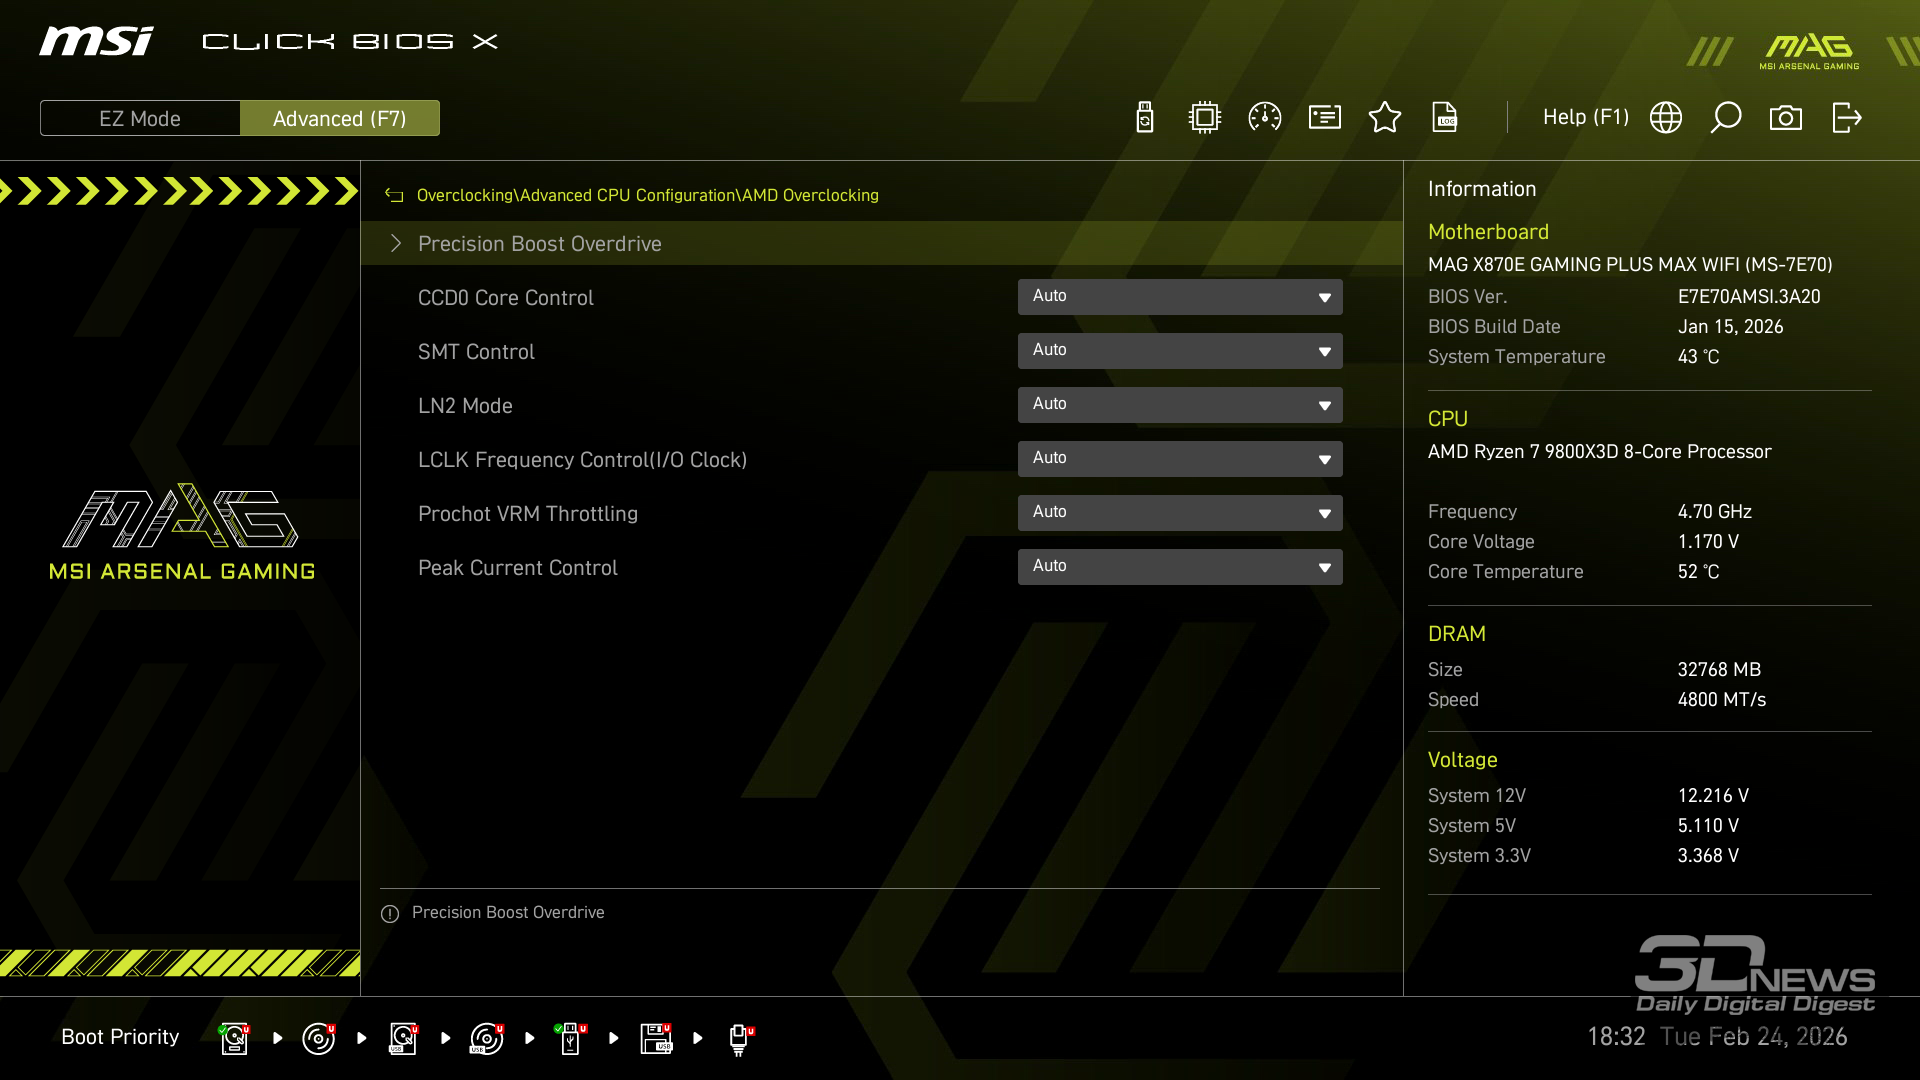Image resolution: width=1920 pixels, height=1080 pixels.
Task: Click the globe language icon
Action: tap(1666, 118)
